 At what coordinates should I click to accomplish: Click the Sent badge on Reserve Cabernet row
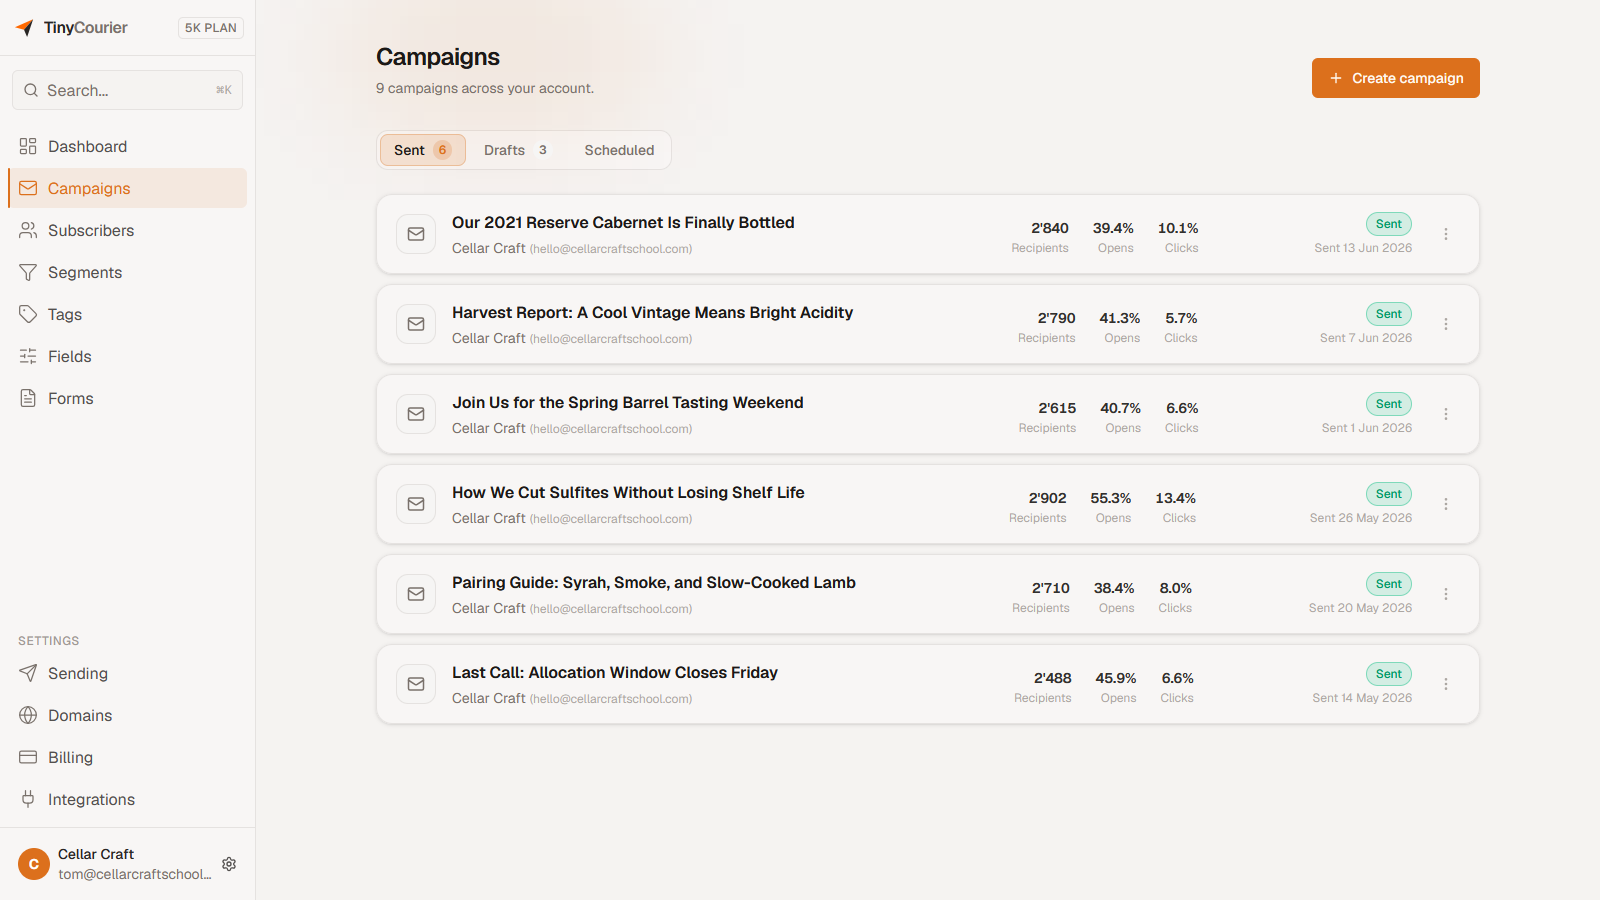[1389, 224]
